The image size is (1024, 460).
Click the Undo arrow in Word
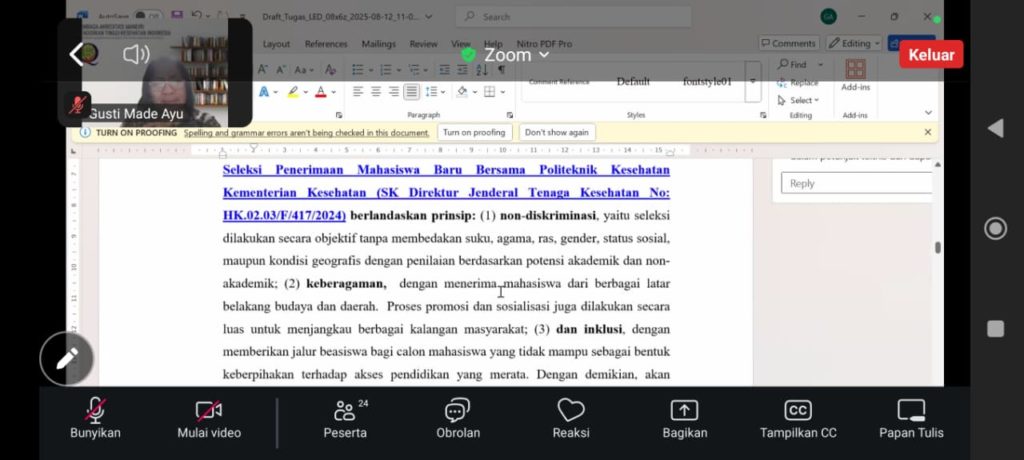point(197,15)
